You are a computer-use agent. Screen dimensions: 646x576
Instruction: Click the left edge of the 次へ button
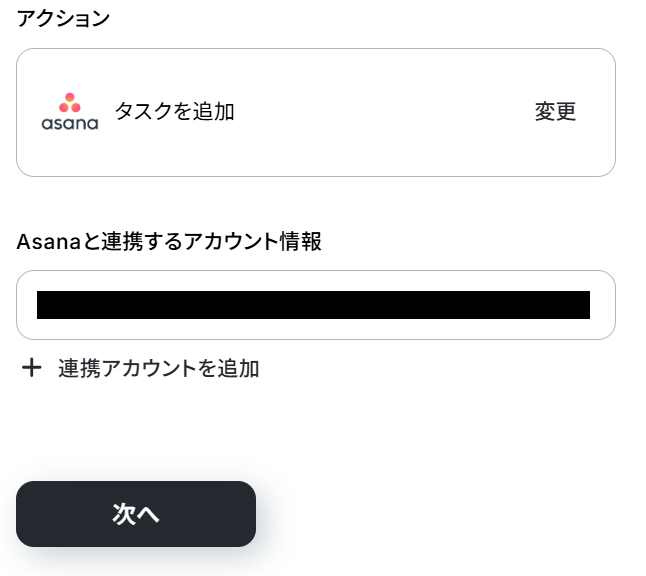(x=30, y=514)
